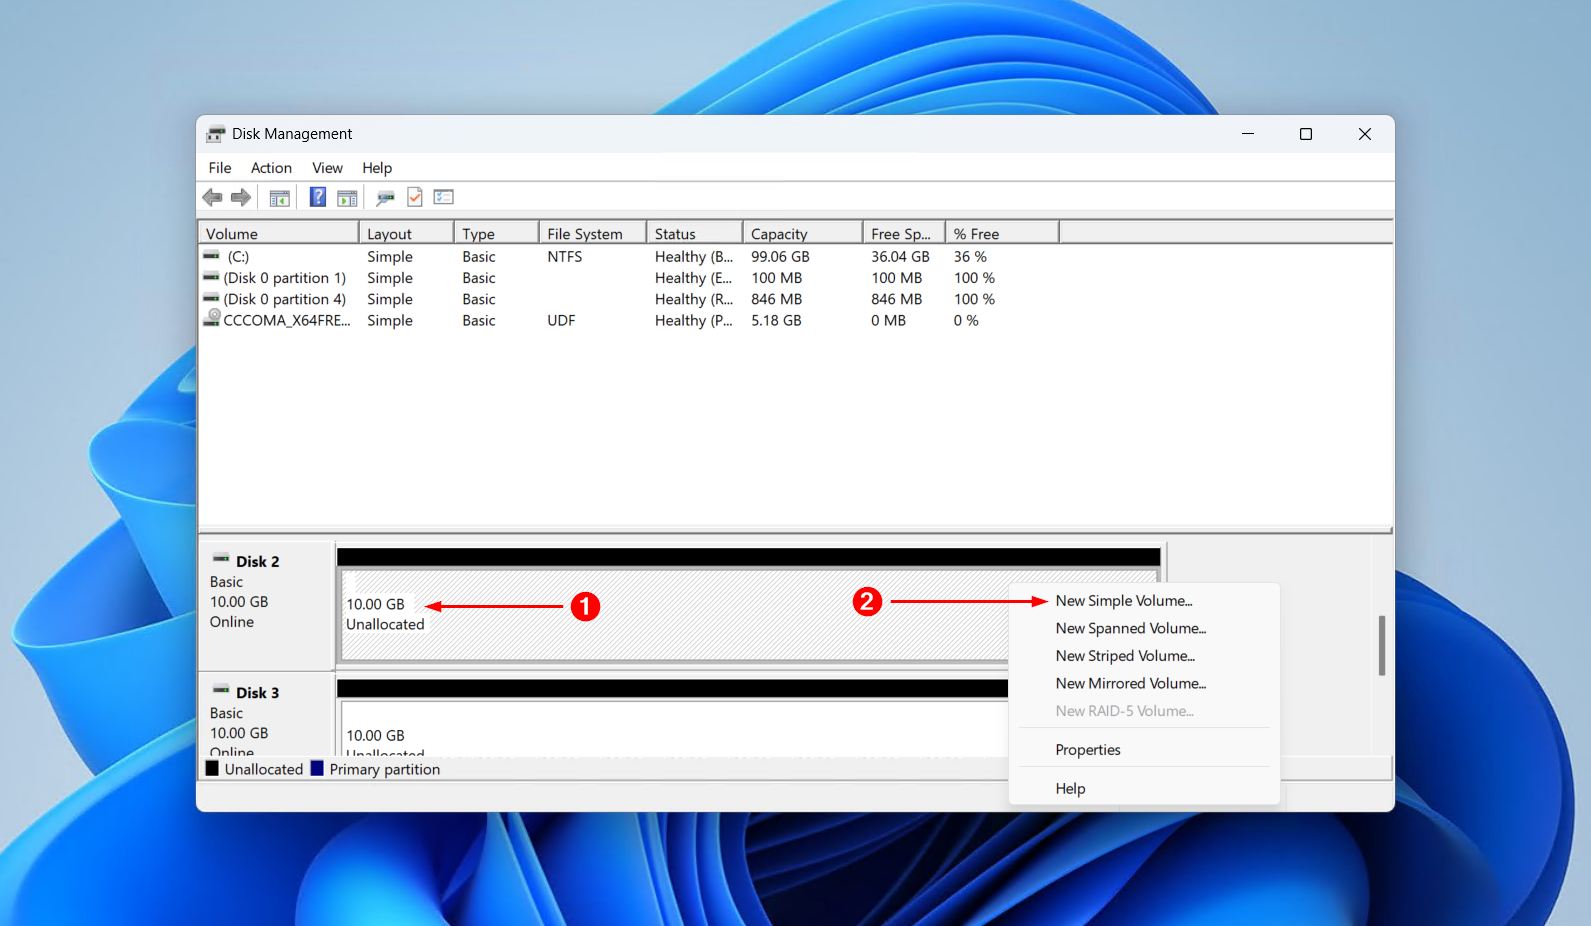1591x926 pixels.
Task: Sort by the File System column header
Action: pyautogui.click(x=592, y=233)
